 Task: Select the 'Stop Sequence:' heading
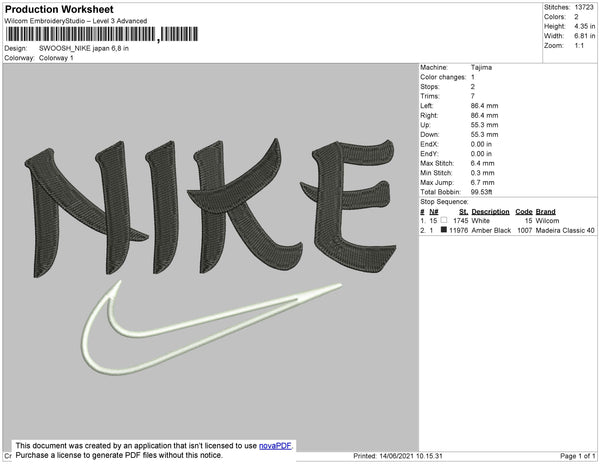pos(444,202)
